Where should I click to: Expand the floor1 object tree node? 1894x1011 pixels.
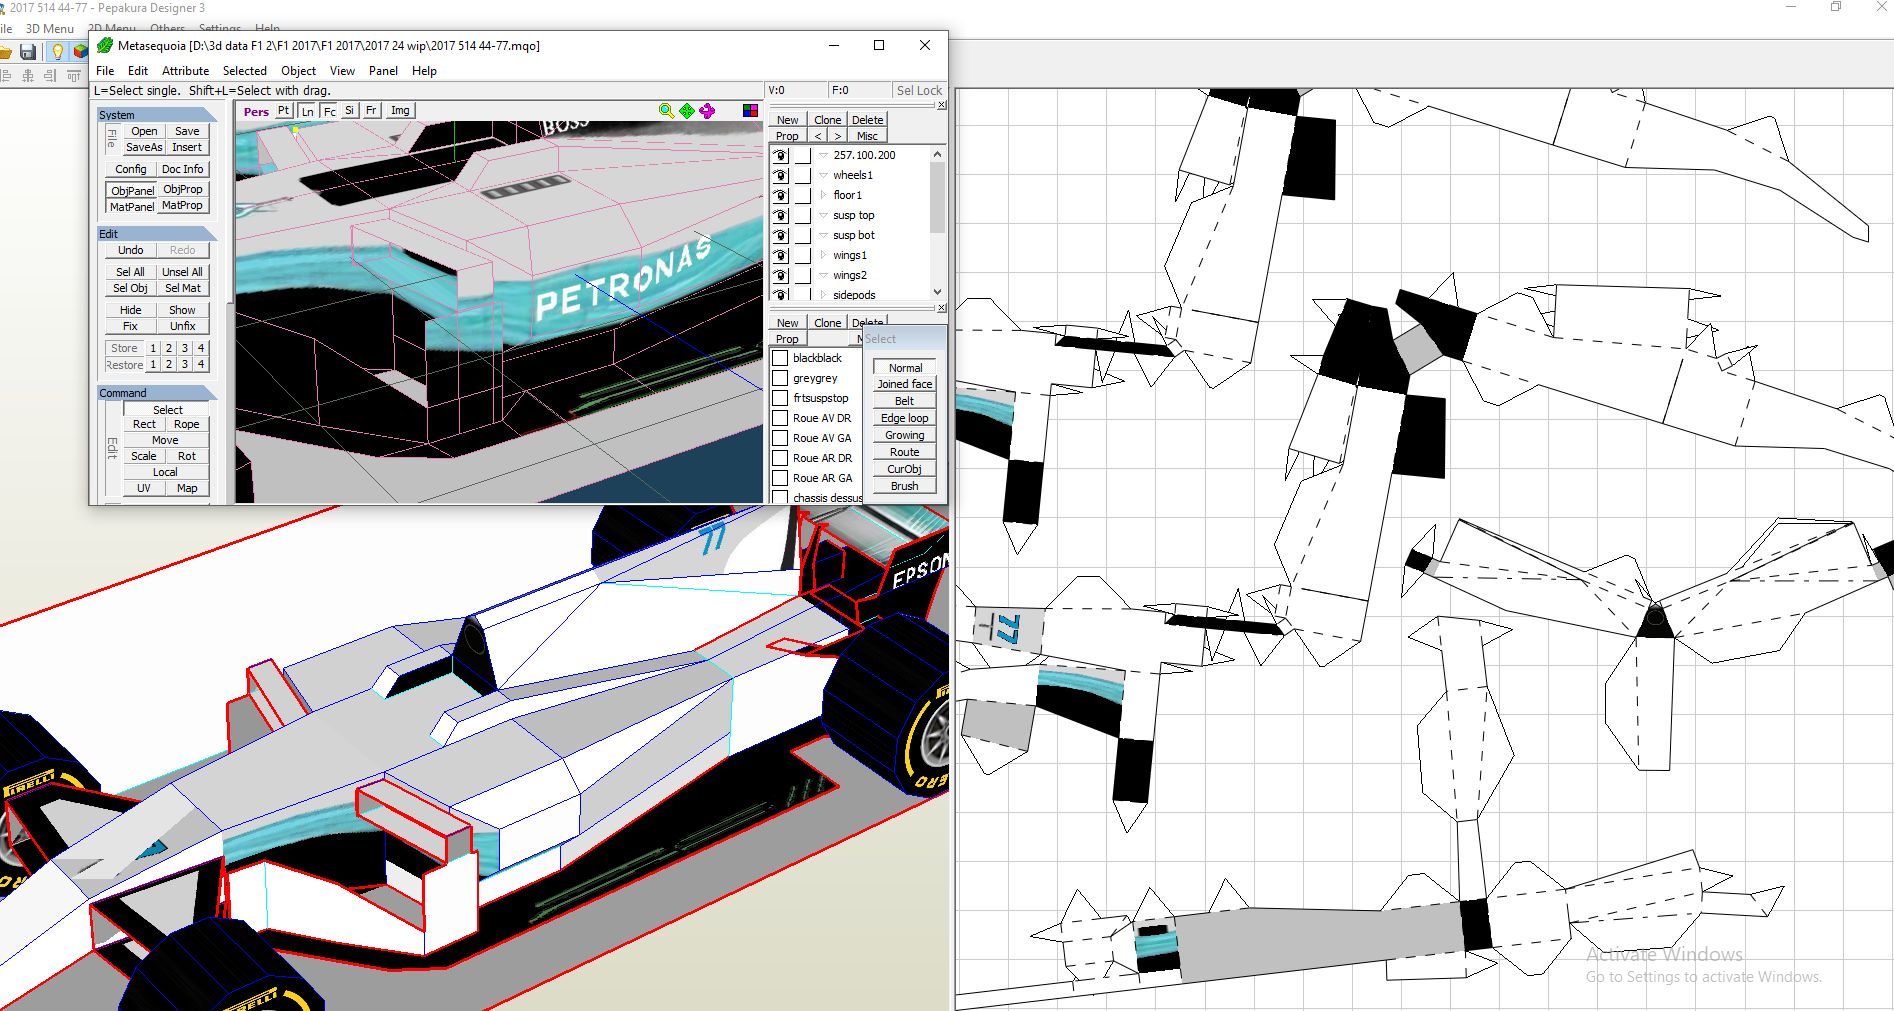coord(823,195)
